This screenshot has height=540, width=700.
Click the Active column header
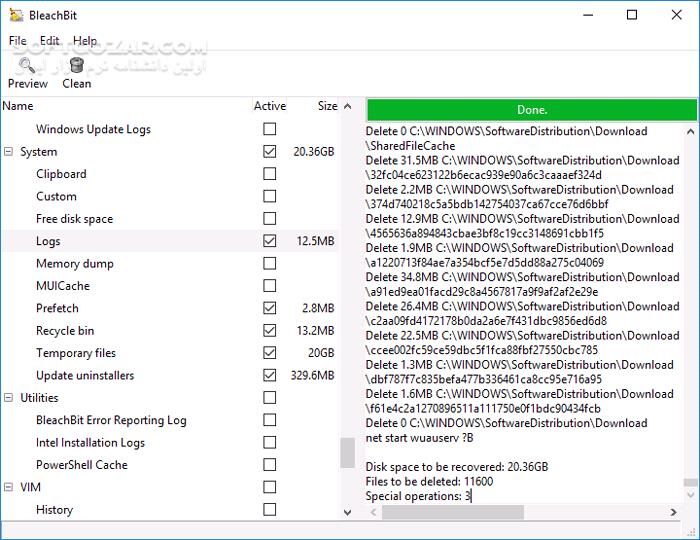[270, 106]
